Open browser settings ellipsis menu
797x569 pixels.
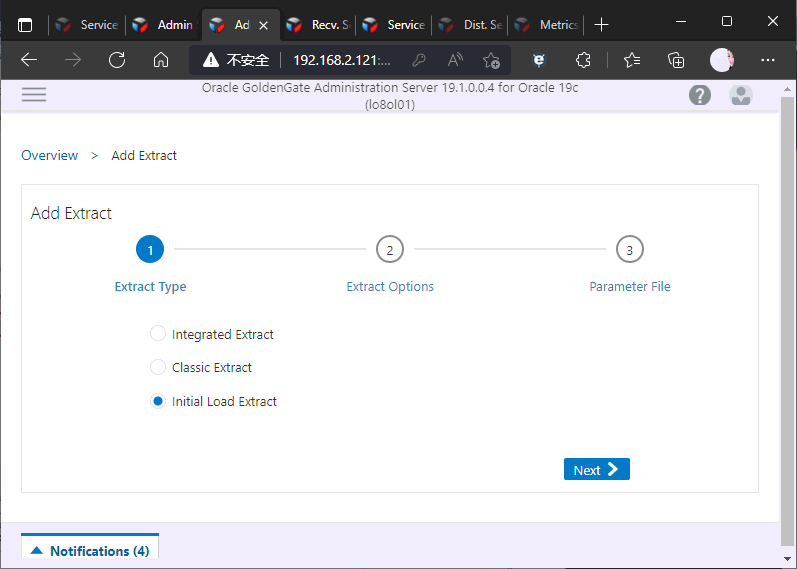pos(768,60)
